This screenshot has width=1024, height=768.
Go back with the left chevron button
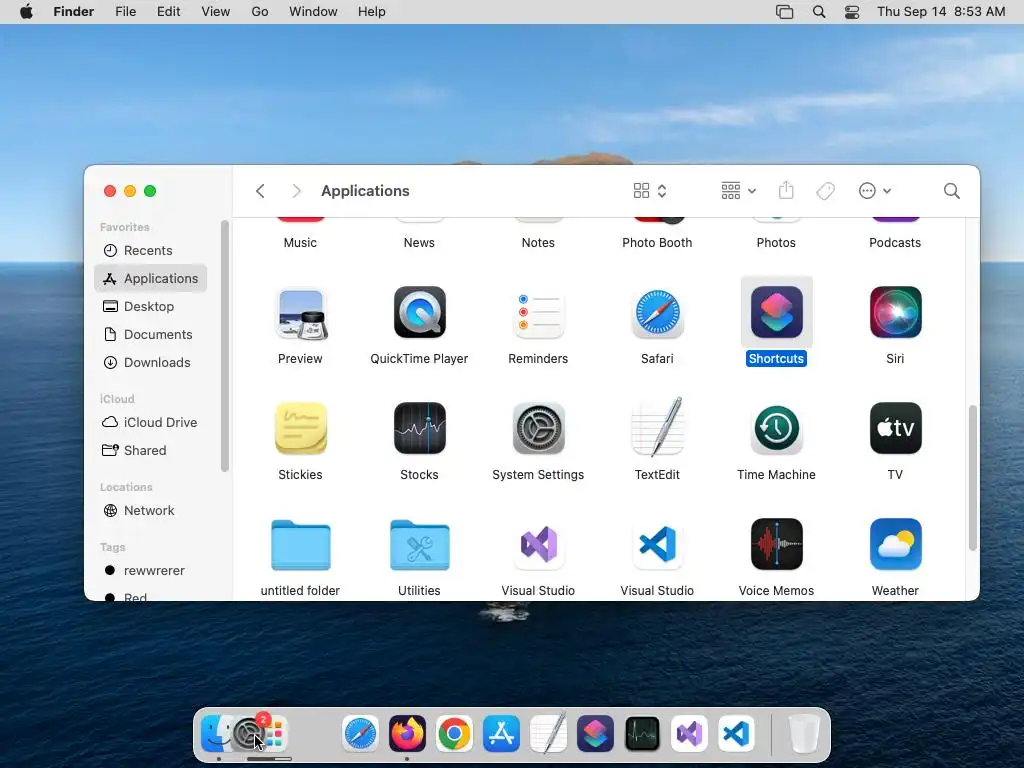pyautogui.click(x=260, y=191)
